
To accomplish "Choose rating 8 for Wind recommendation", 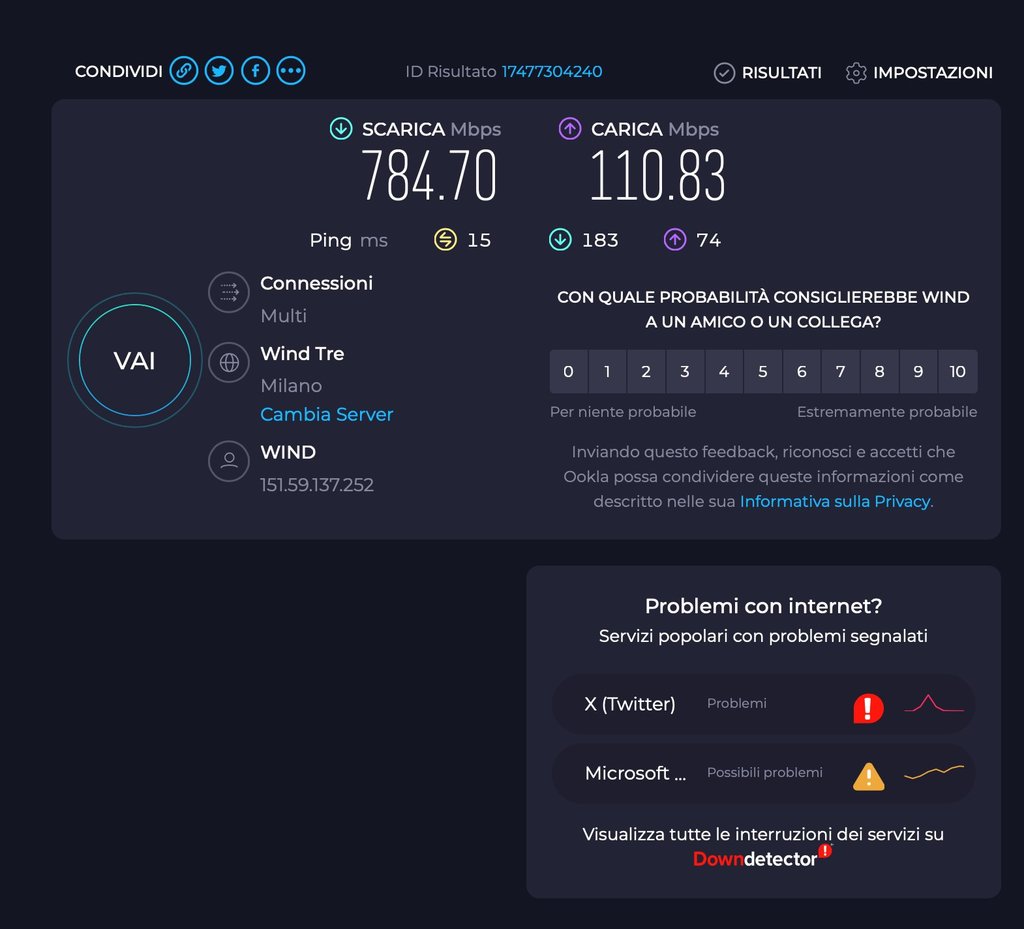I will 879,372.
